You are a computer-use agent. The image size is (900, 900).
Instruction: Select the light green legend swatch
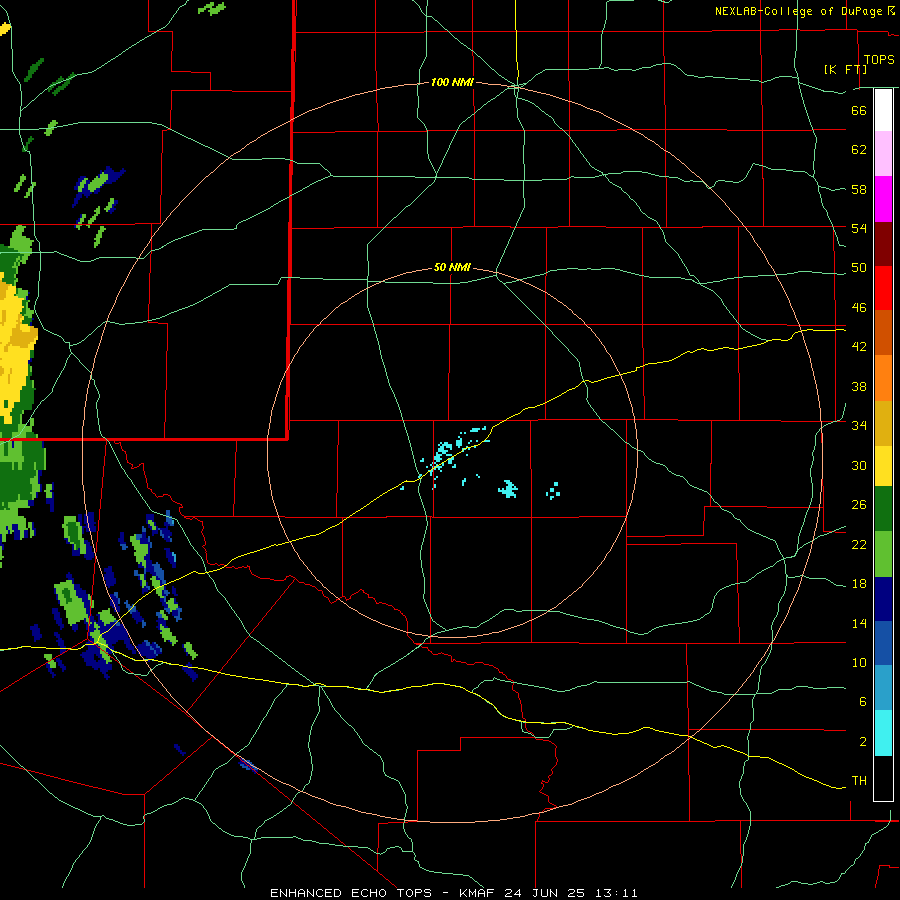click(x=883, y=554)
